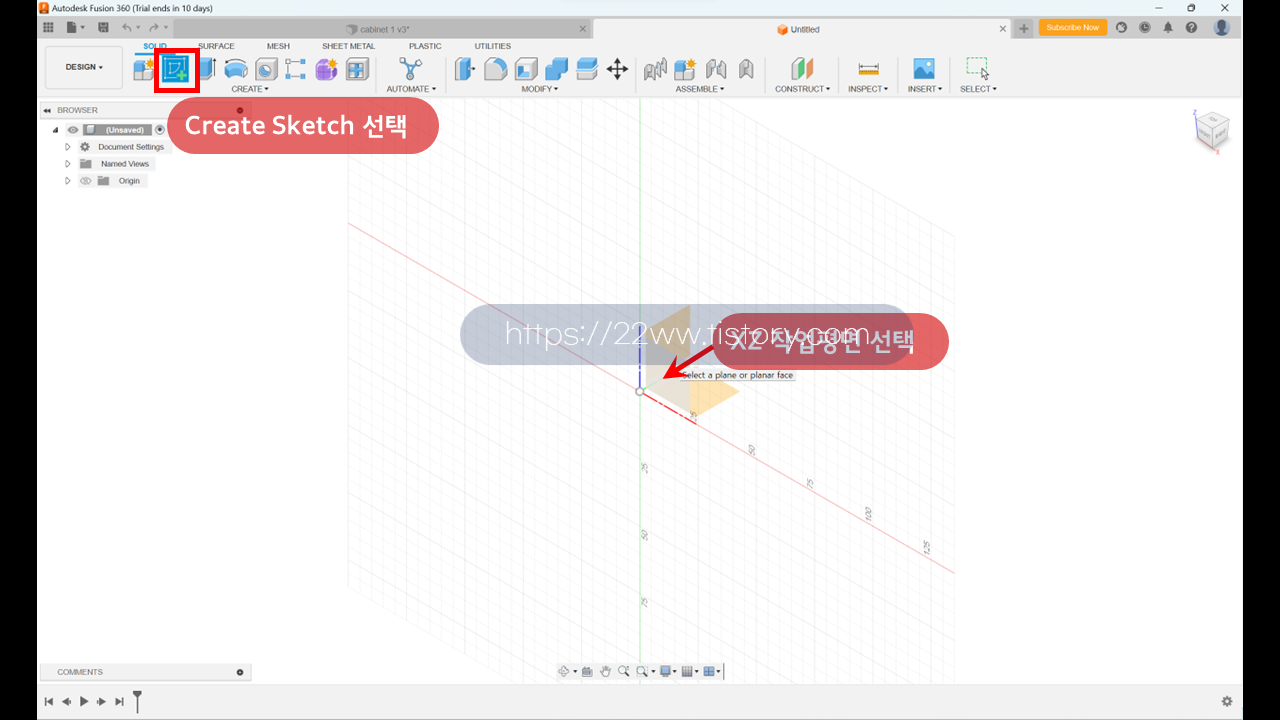The image size is (1280, 720).
Task: Open the ASSEMBLE dropdown menu
Action: click(700, 89)
